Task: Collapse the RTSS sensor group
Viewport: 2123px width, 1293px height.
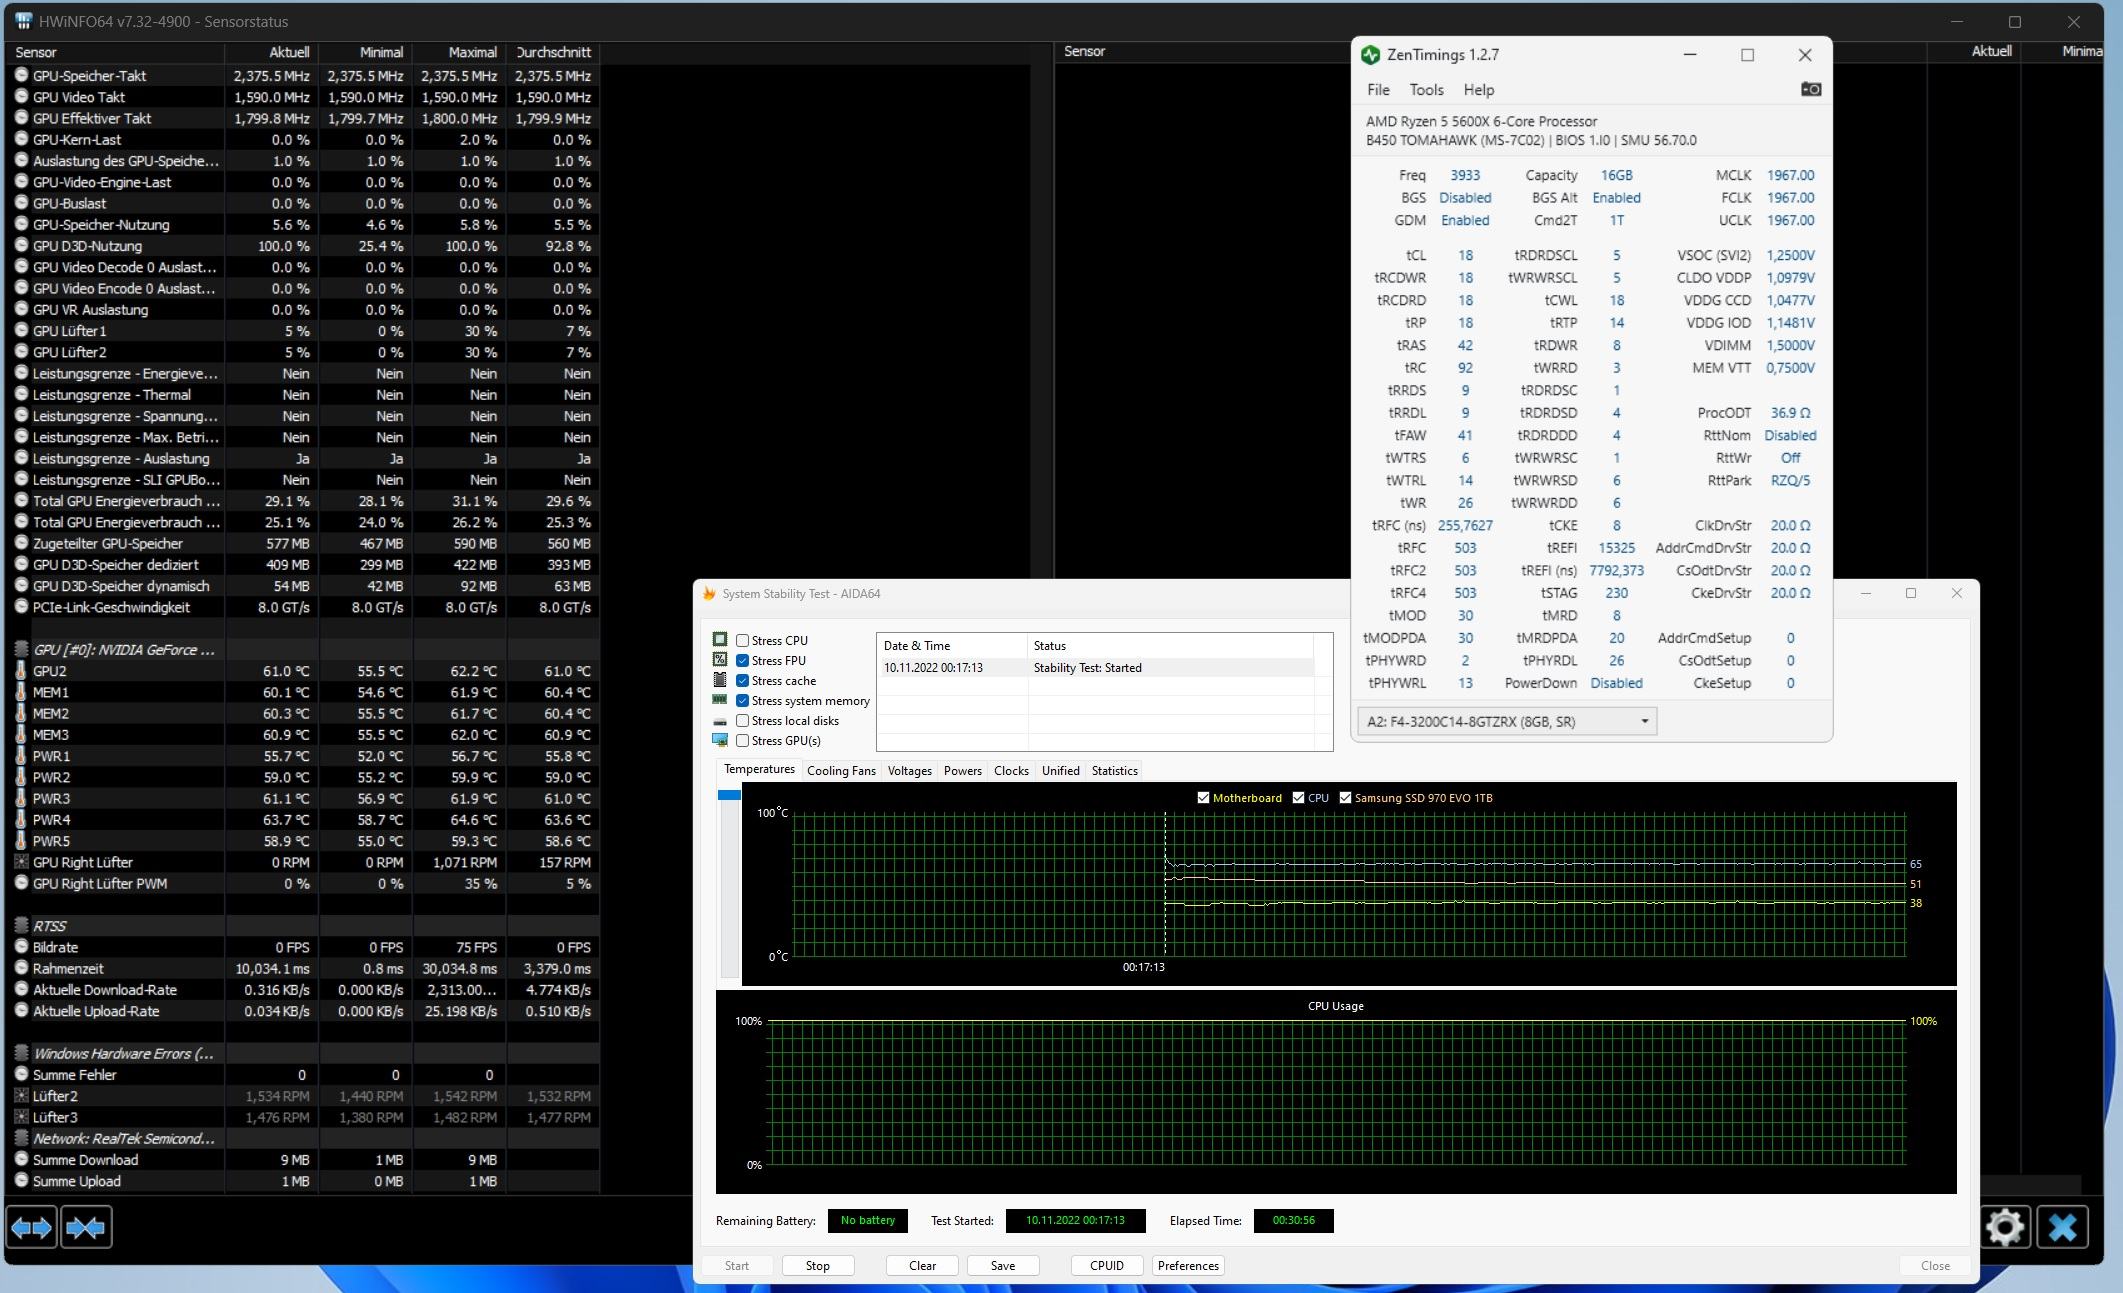Action: pyautogui.click(x=21, y=926)
